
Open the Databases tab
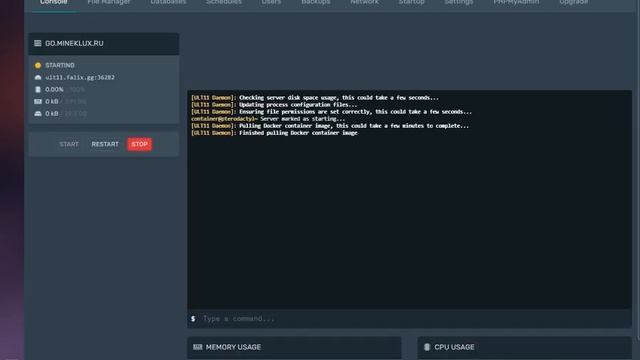tap(168, 2)
